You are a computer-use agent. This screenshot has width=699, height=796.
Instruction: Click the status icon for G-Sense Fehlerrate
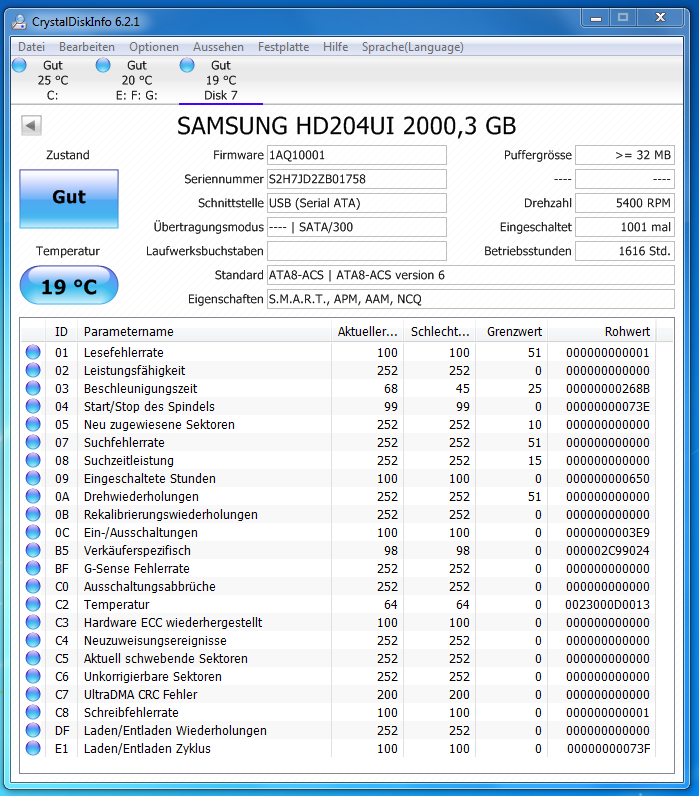[33, 568]
